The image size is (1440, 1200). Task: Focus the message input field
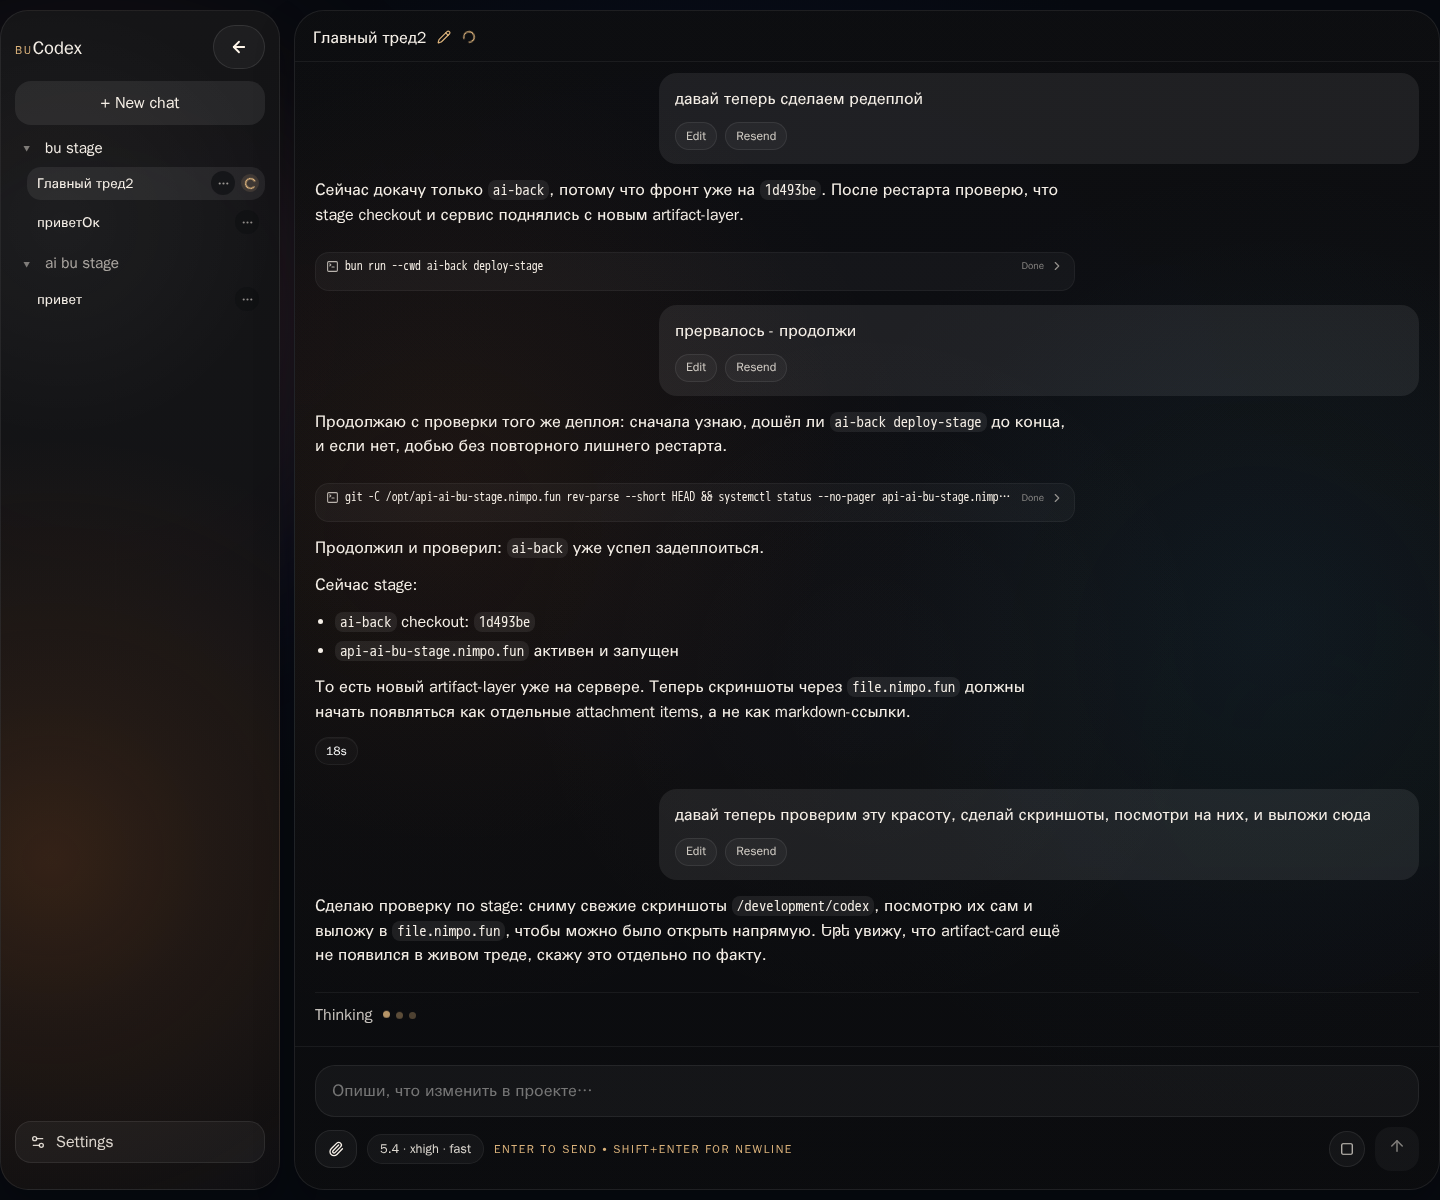point(866,1091)
